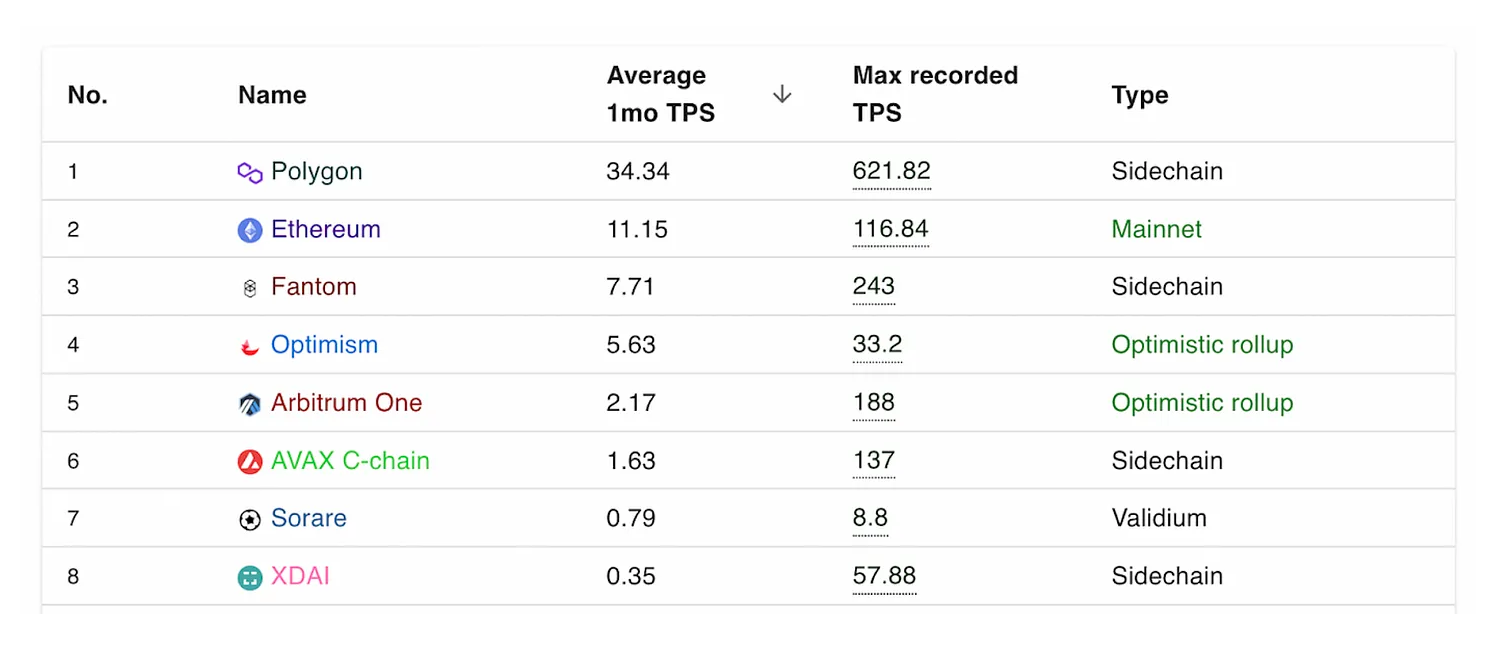This screenshot has width=1506, height=658.
Task: Click Polygon's 621.82 max TPS value
Action: point(892,172)
